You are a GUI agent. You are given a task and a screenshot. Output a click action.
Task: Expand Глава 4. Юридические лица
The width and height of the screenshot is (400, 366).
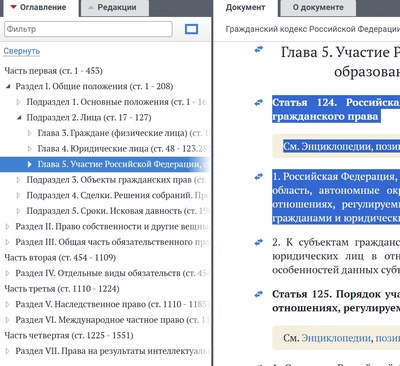click(30, 149)
